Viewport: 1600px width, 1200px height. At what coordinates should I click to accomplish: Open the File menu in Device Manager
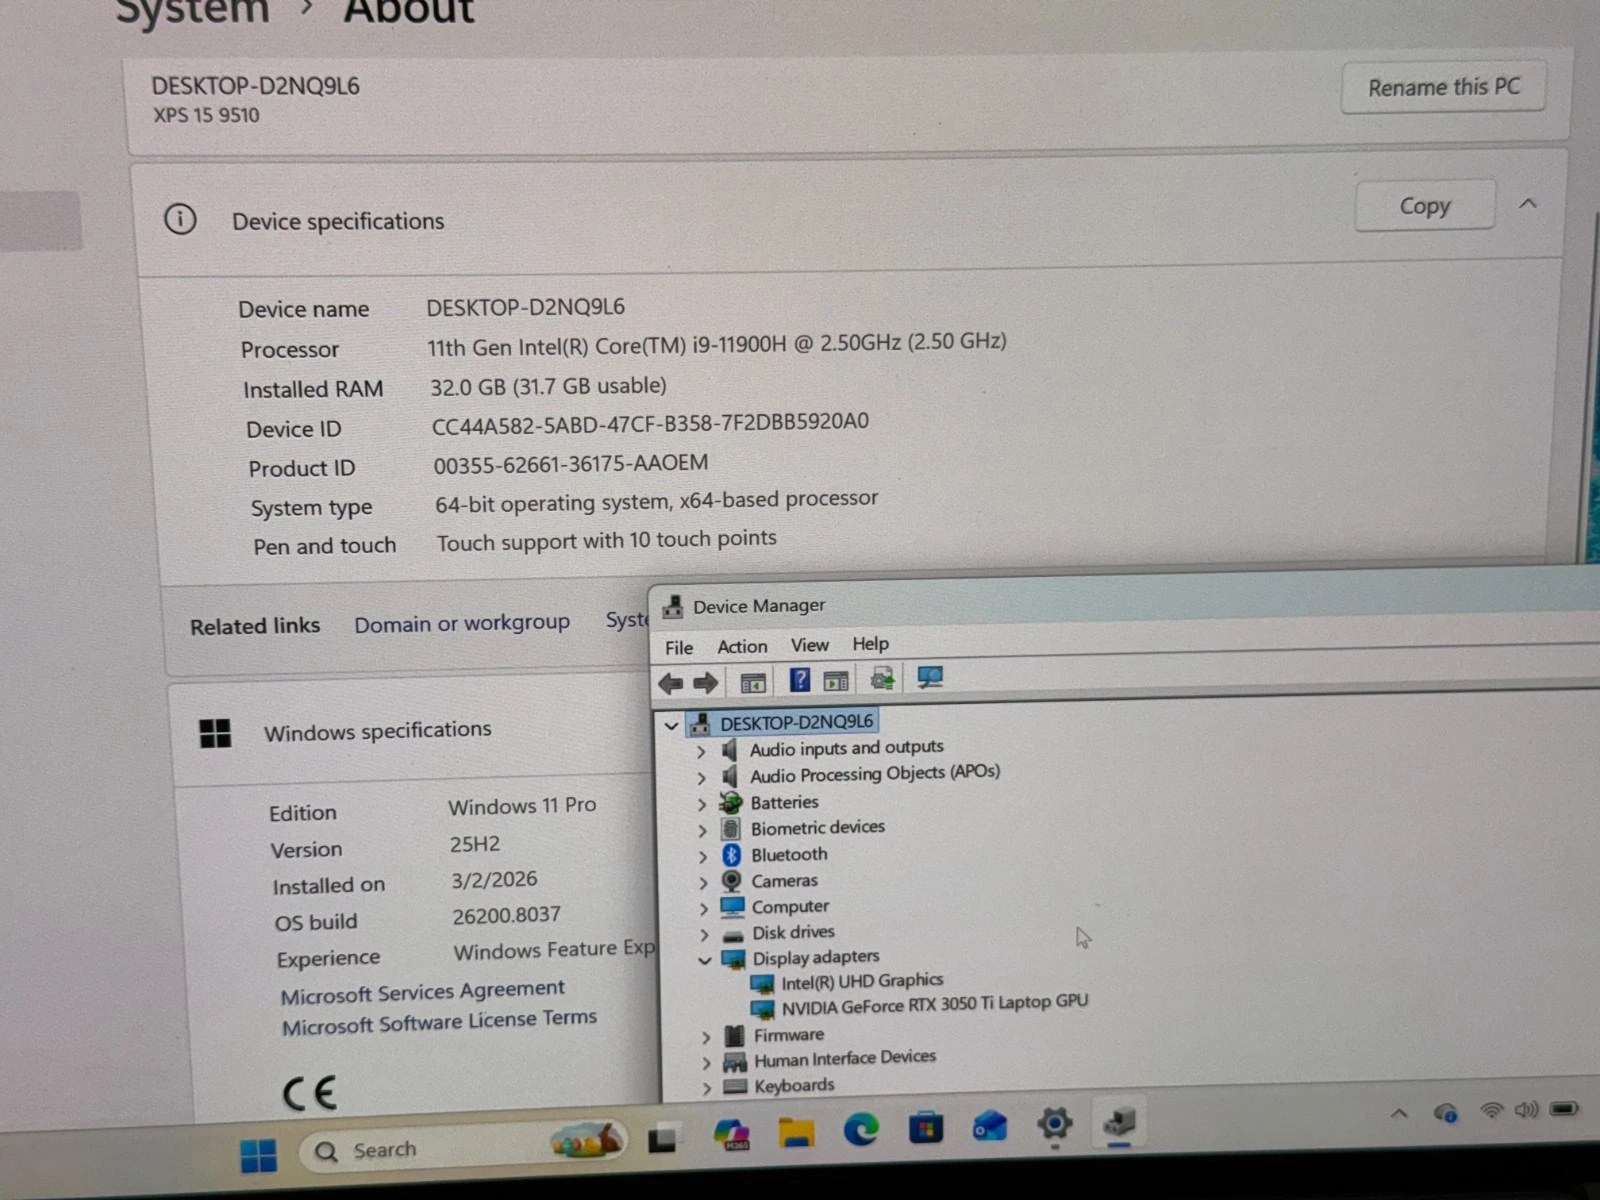(679, 648)
